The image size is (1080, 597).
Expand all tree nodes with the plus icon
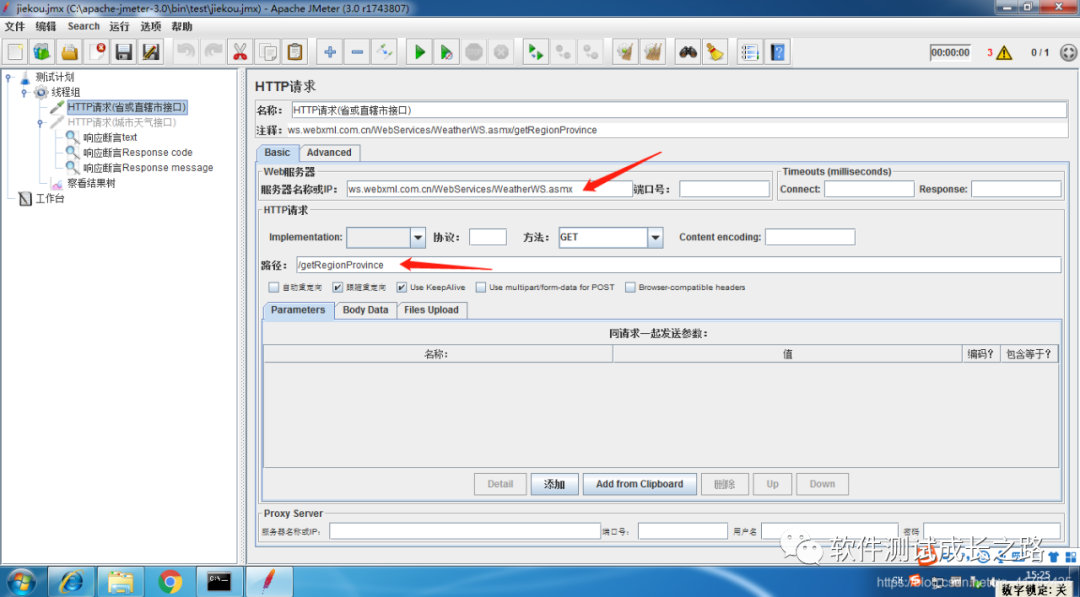point(330,52)
